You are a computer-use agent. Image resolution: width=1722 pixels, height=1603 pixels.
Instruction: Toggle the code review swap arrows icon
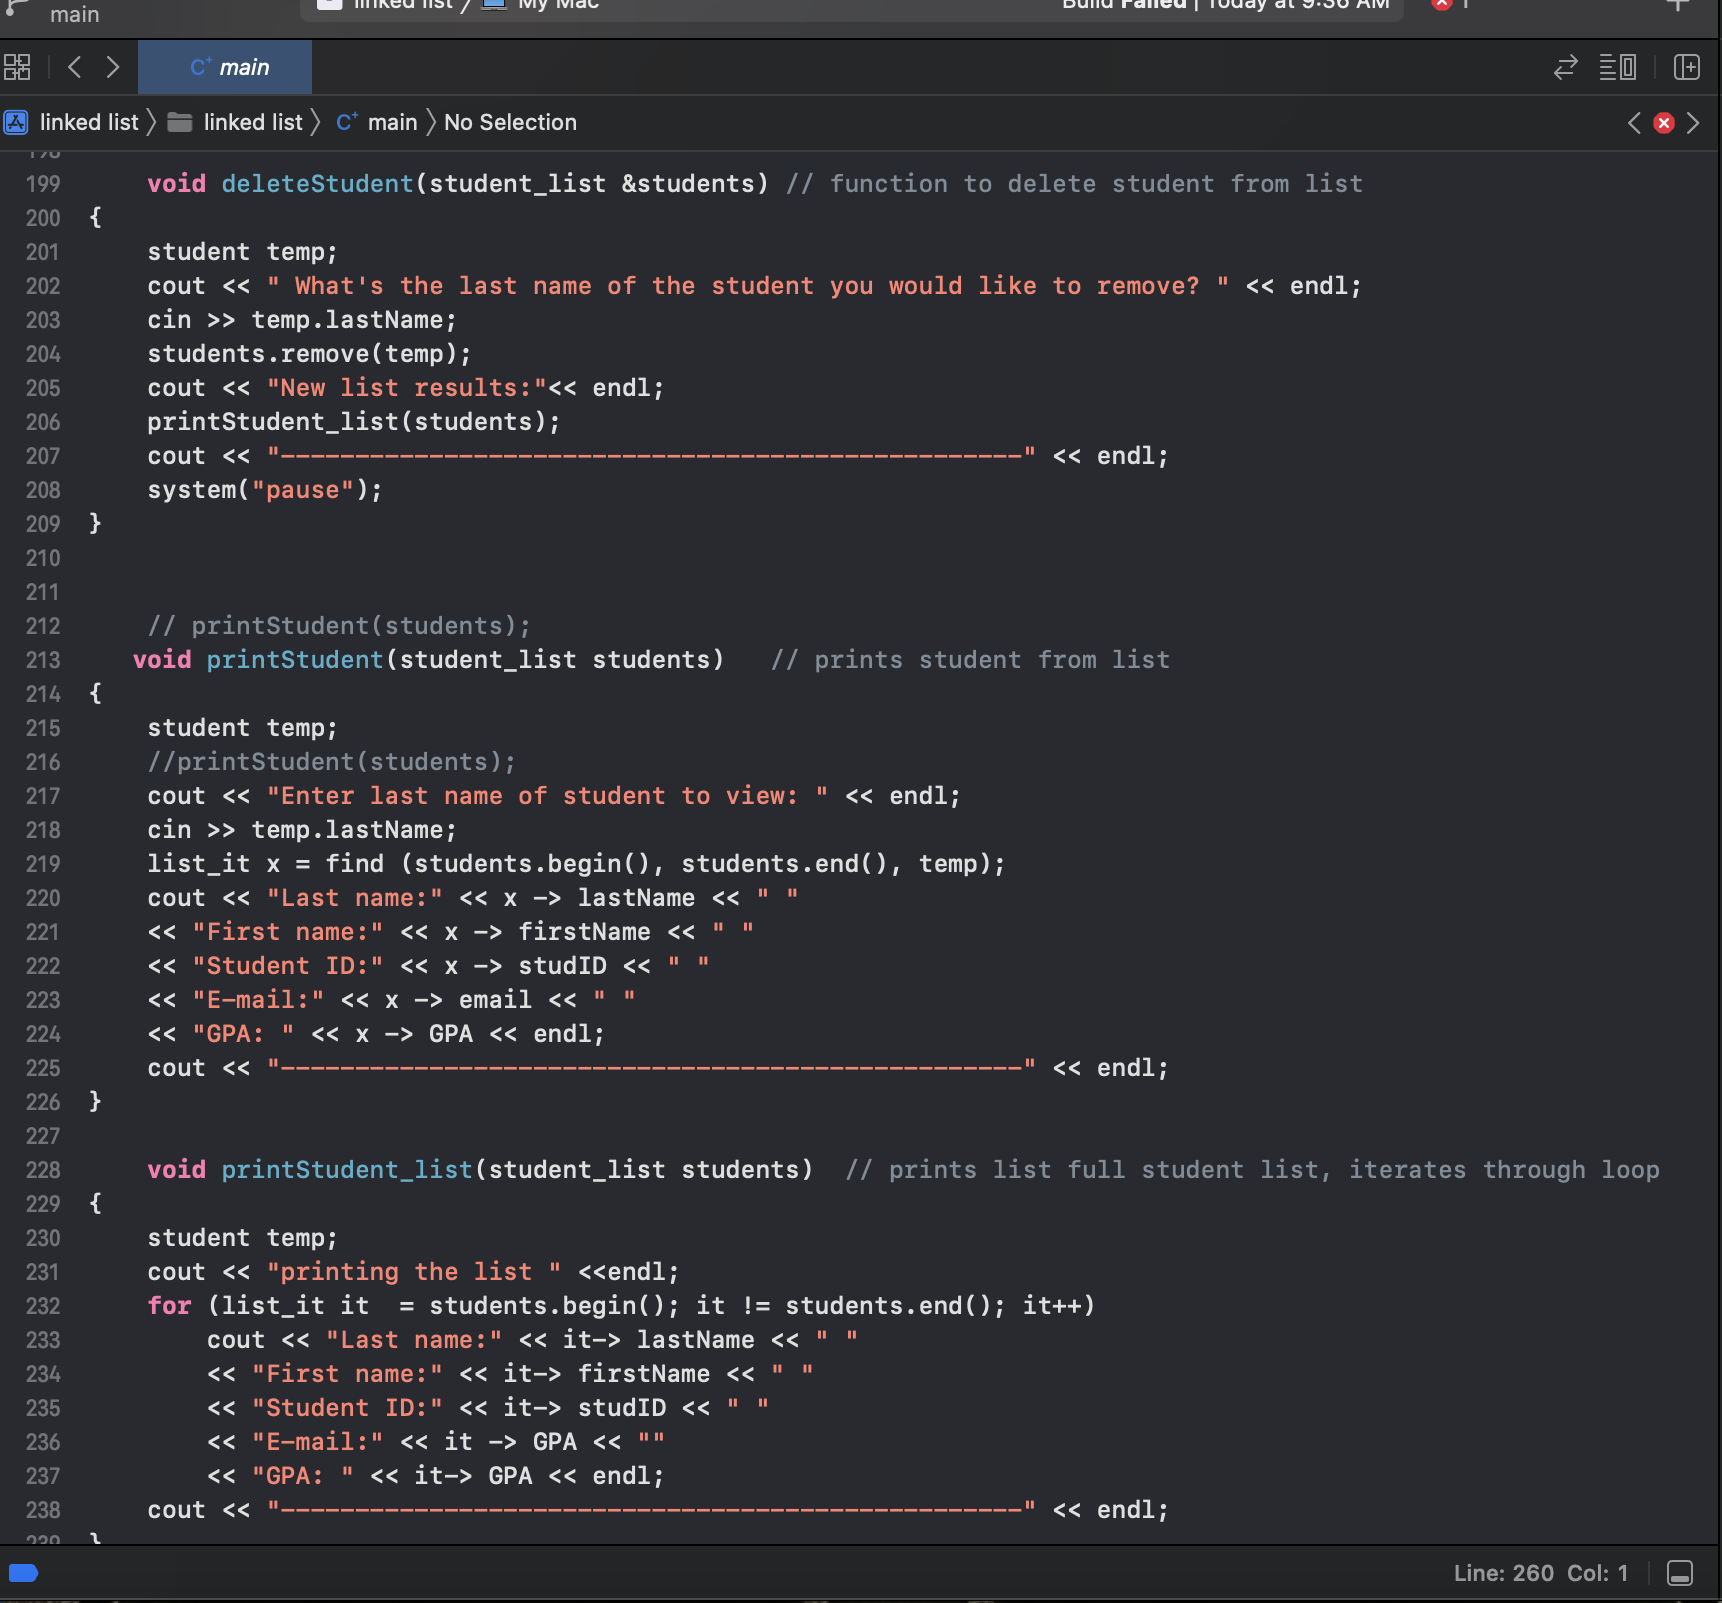click(x=1565, y=67)
